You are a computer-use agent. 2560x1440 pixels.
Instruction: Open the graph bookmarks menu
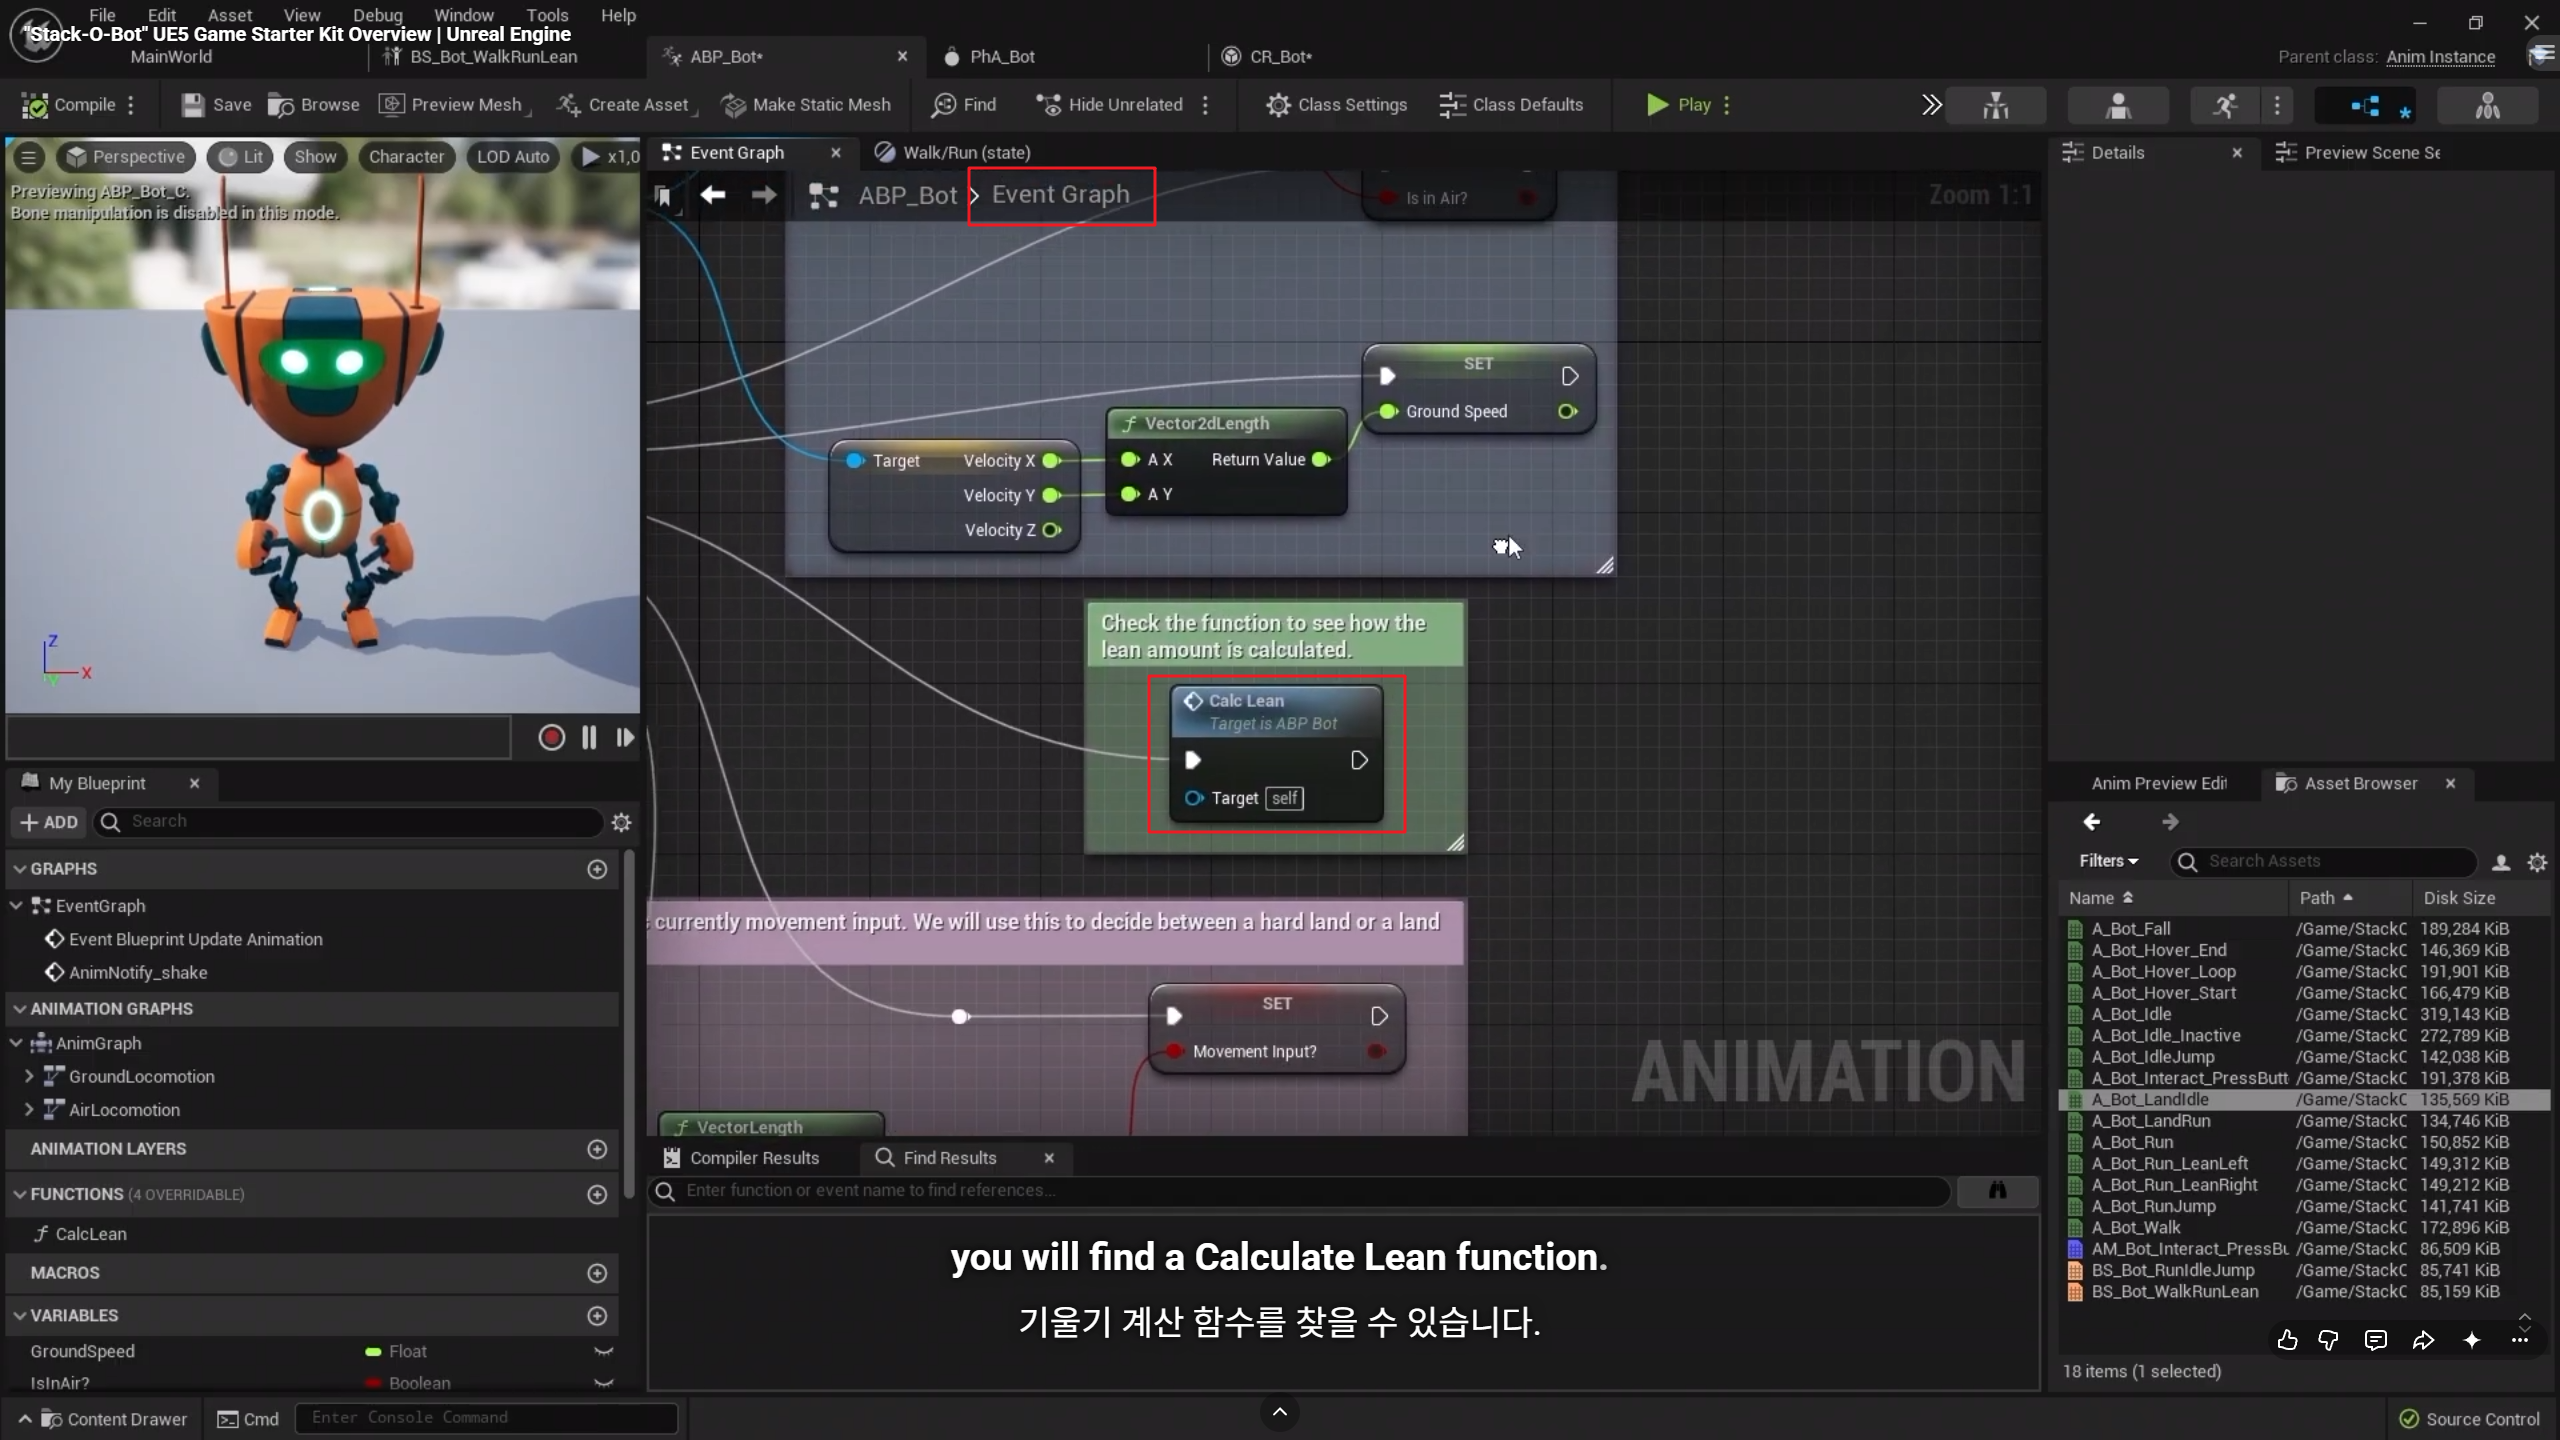[663, 196]
